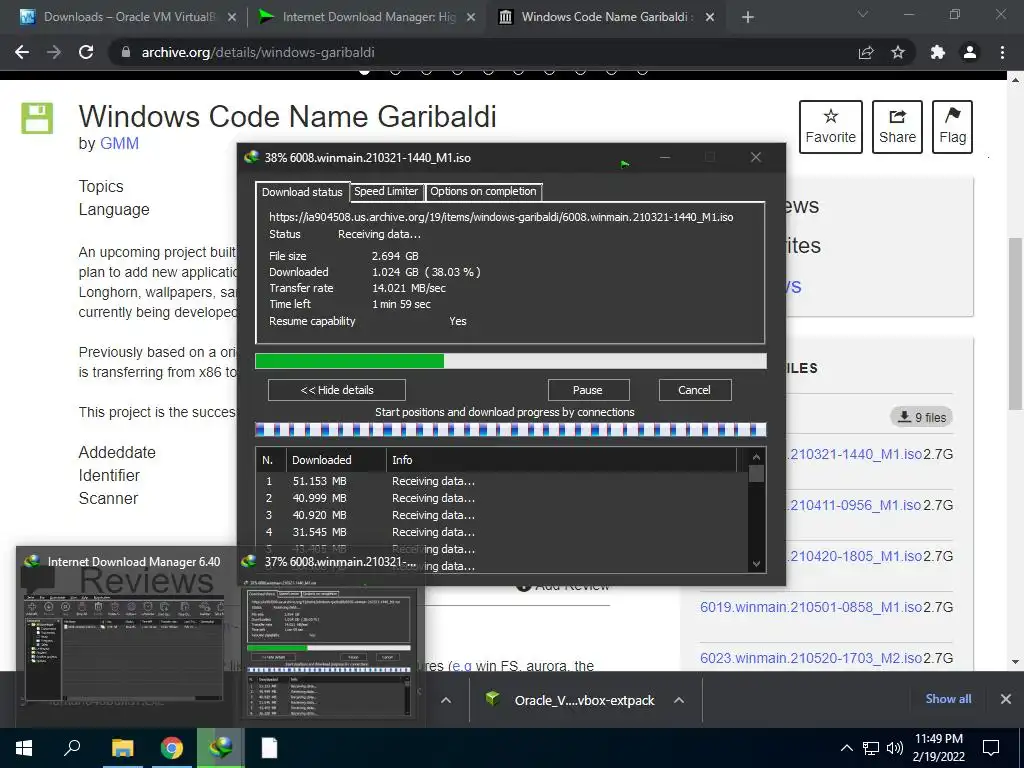This screenshot has width=1024, height=768.
Task: Open File Explorer from taskbar
Action: click(x=122, y=748)
